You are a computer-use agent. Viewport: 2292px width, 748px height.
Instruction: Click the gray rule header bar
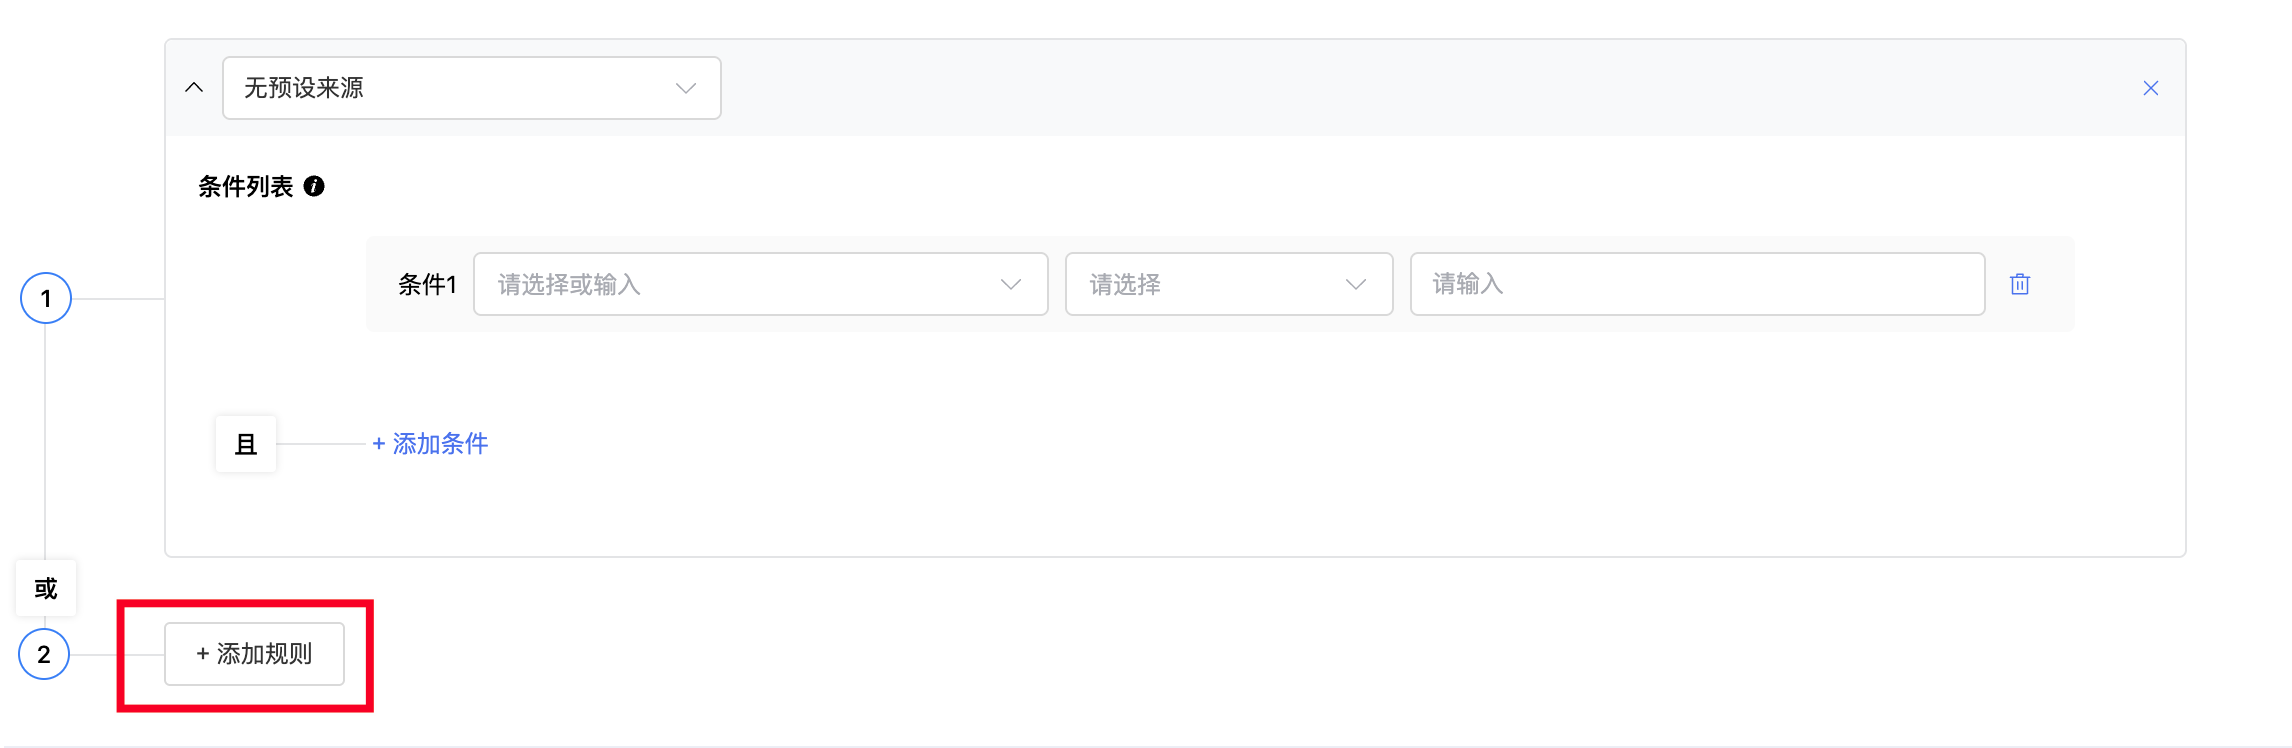tap(1400, 88)
